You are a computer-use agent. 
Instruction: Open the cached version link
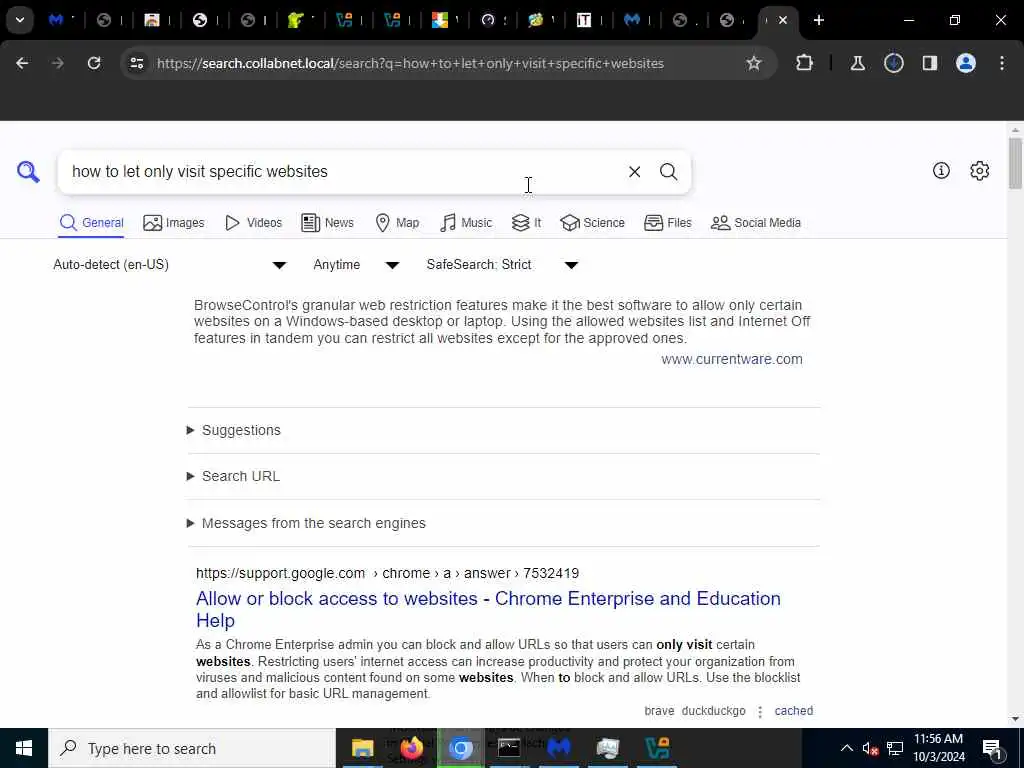pos(793,711)
